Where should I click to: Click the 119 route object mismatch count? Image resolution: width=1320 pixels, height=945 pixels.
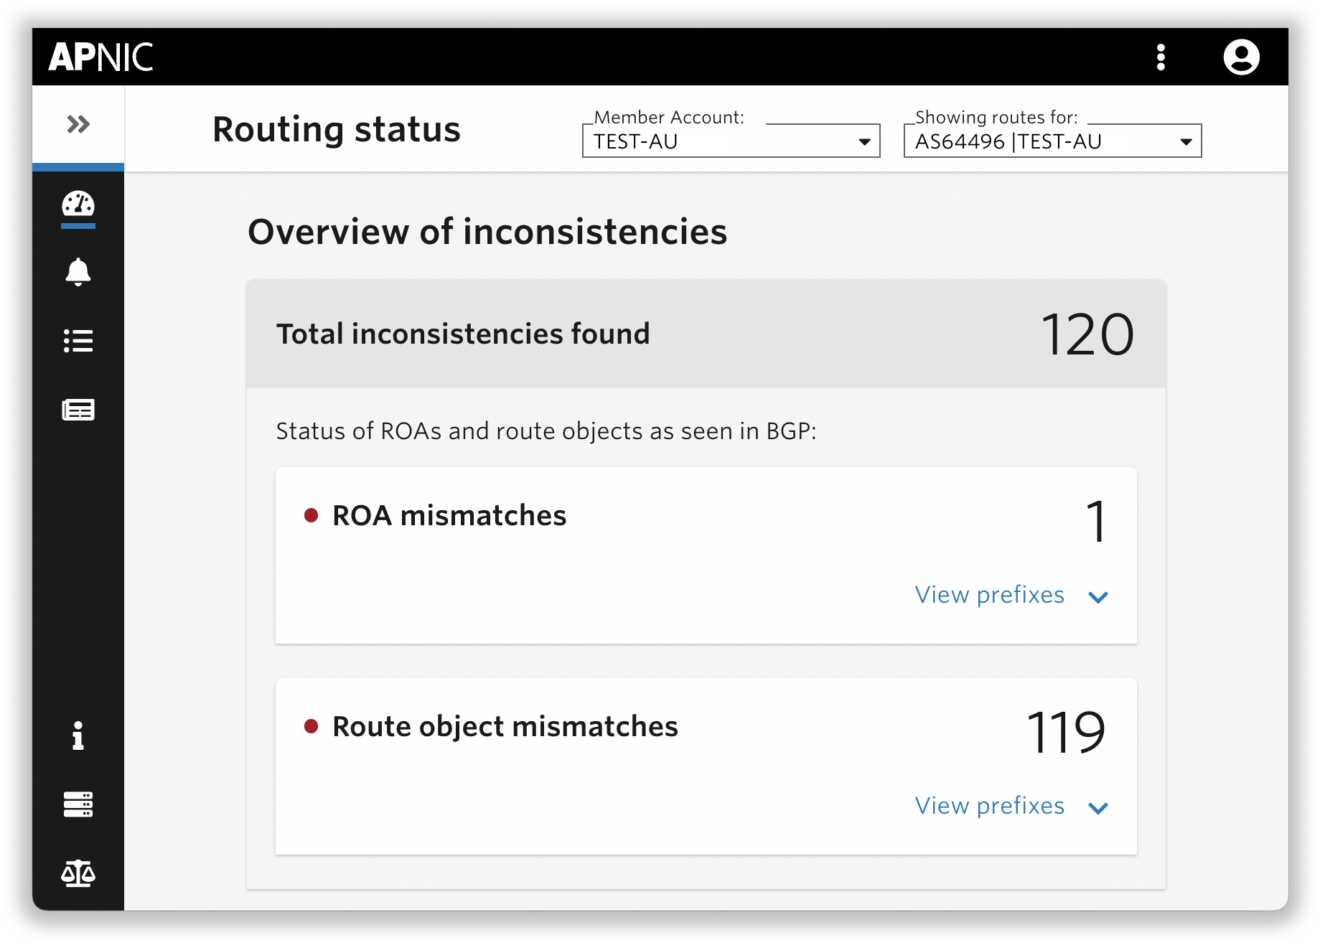pyautogui.click(x=1066, y=733)
